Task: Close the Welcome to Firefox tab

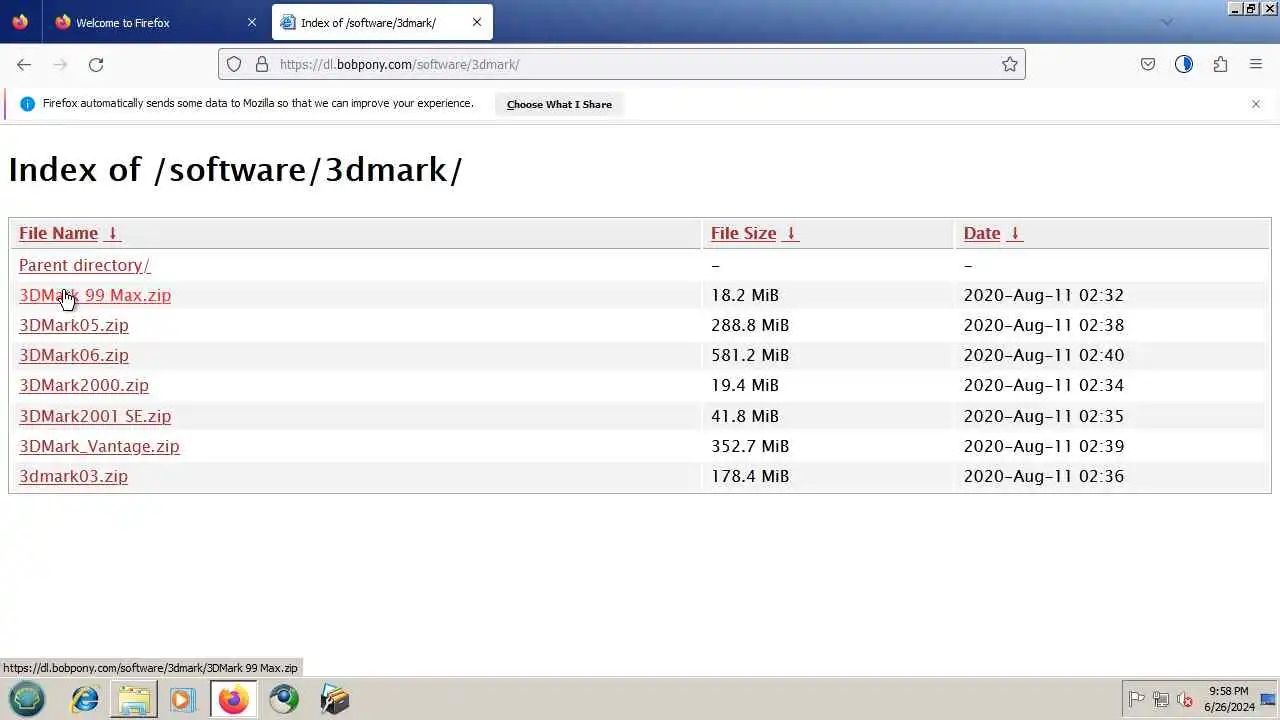Action: click(252, 22)
